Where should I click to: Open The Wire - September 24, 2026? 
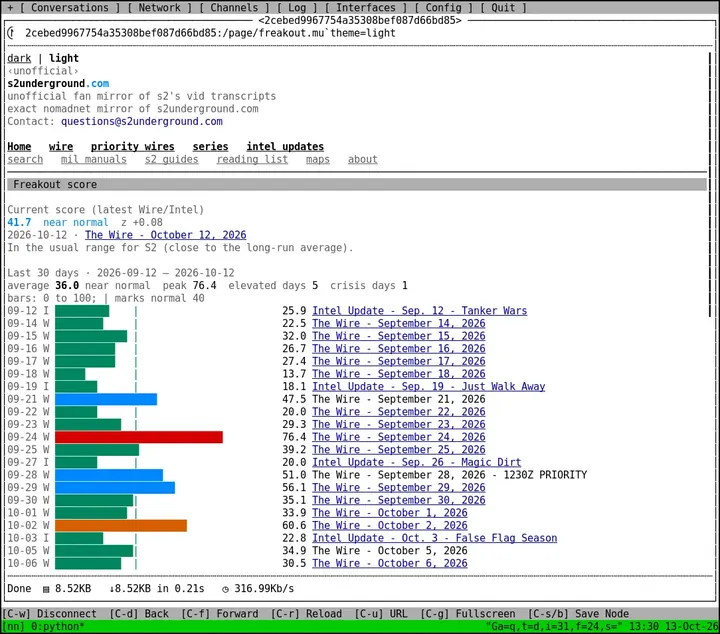coord(399,437)
